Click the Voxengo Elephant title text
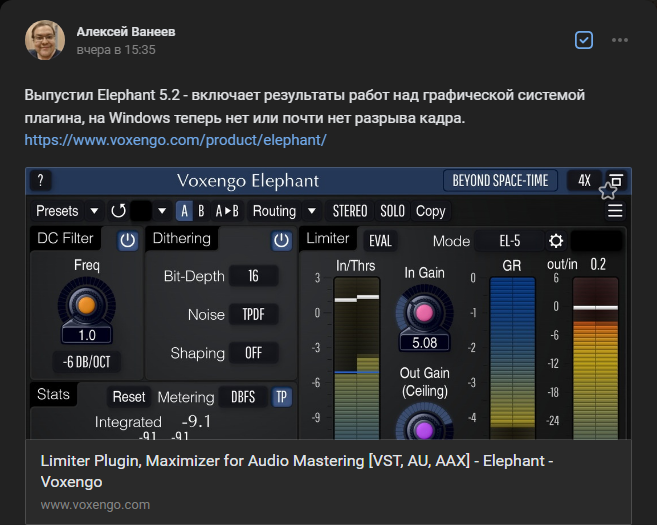 (x=248, y=181)
